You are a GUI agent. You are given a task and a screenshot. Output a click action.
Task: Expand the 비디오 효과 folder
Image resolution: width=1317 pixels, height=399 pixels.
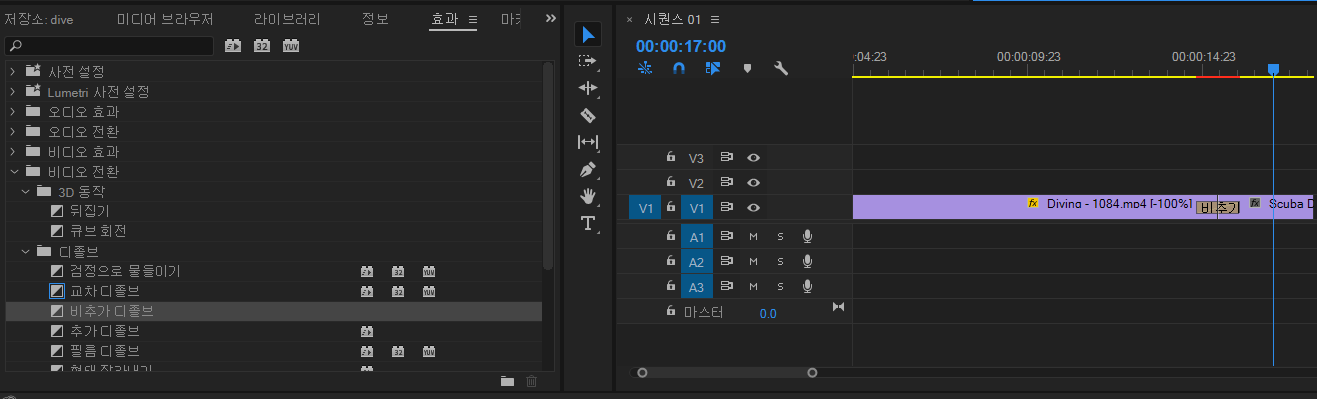(x=12, y=151)
